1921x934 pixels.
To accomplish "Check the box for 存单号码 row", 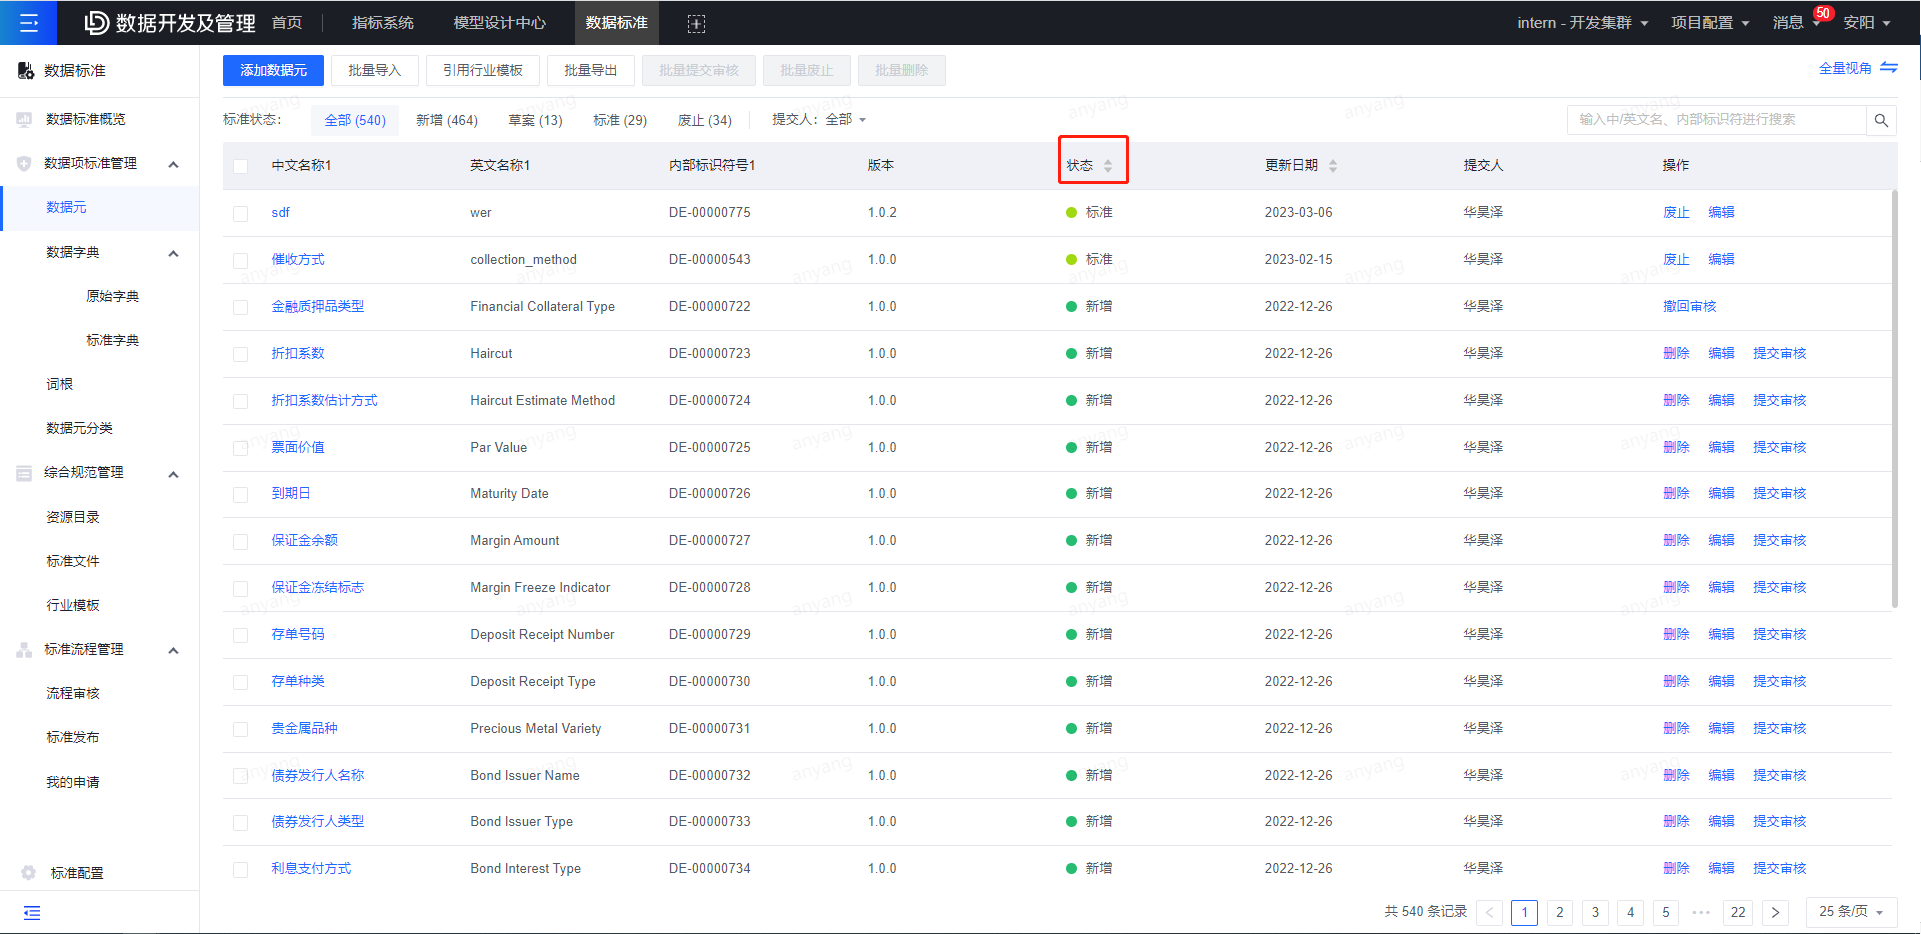I will (x=241, y=635).
